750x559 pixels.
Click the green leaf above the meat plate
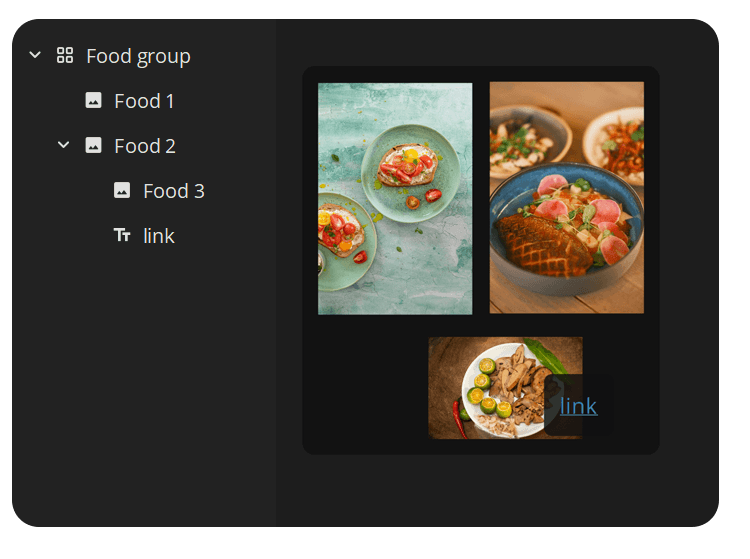tap(548, 354)
